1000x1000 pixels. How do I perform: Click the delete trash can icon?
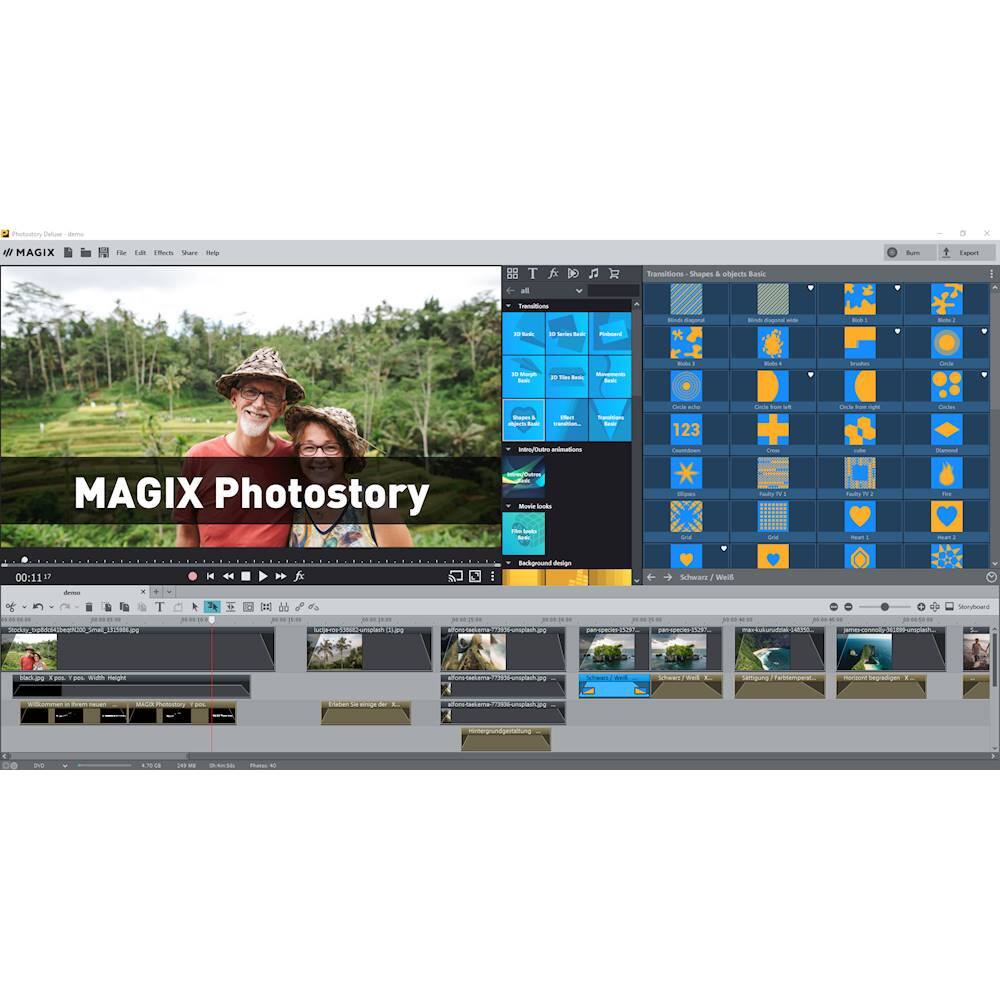coord(89,607)
